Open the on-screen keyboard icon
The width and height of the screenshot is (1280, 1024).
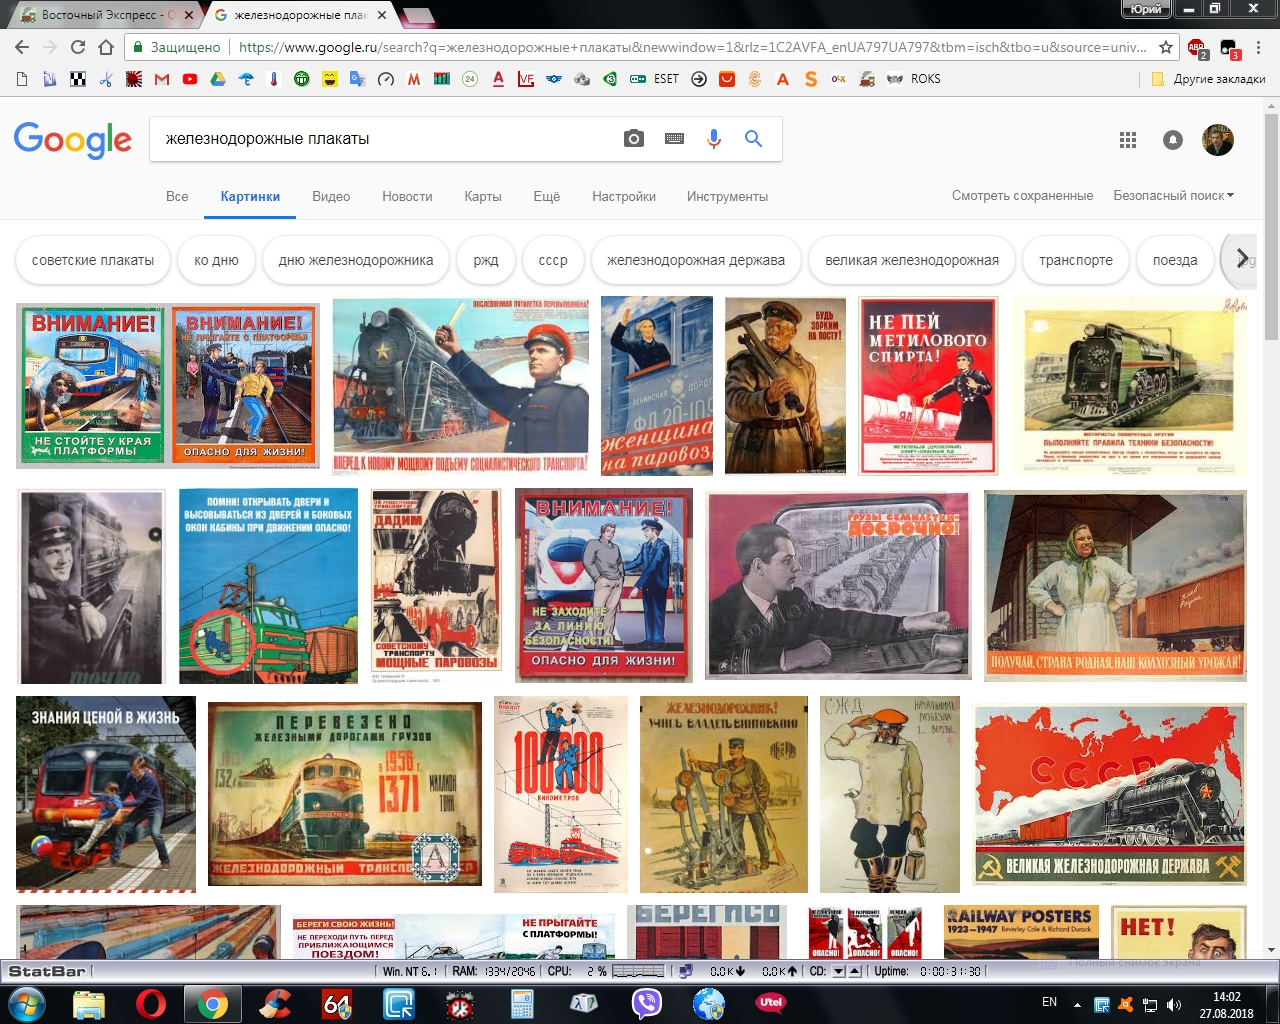click(x=674, y=139)
